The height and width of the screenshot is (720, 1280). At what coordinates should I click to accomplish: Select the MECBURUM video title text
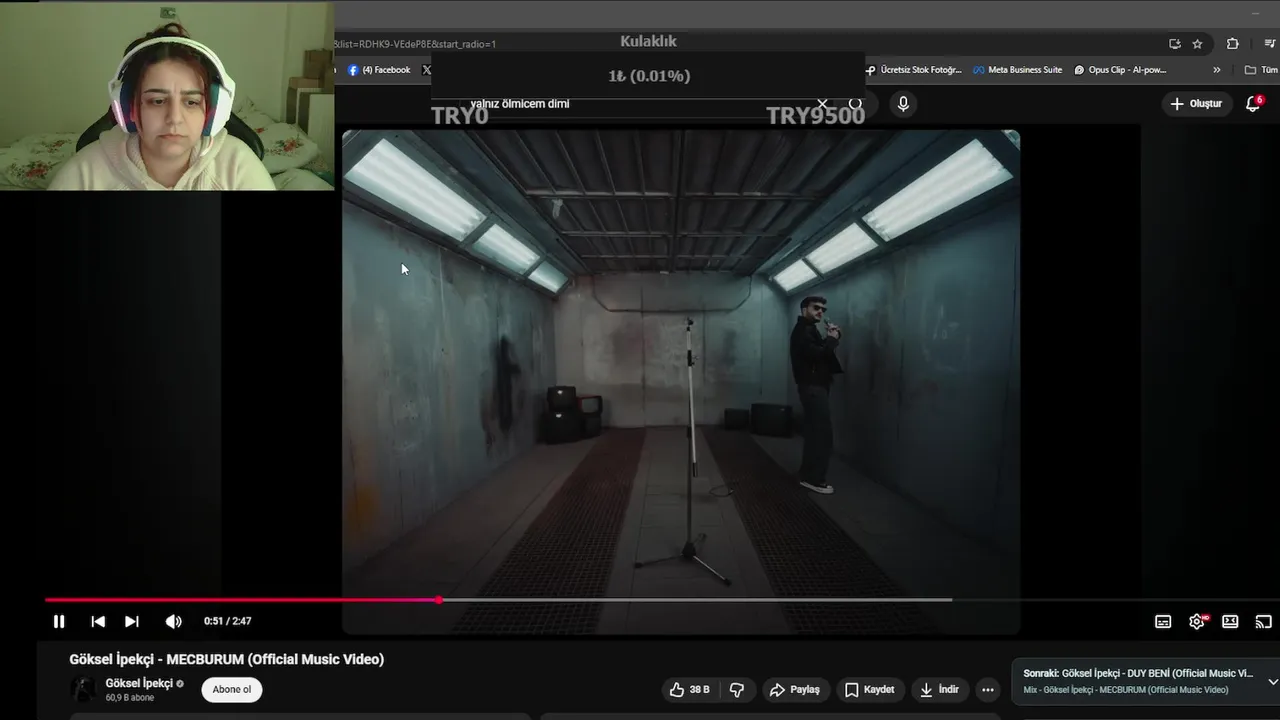pos(226,659)
